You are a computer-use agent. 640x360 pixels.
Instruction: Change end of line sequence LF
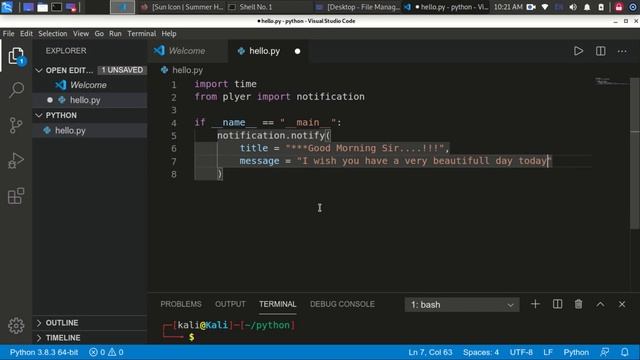coord(548,352)
